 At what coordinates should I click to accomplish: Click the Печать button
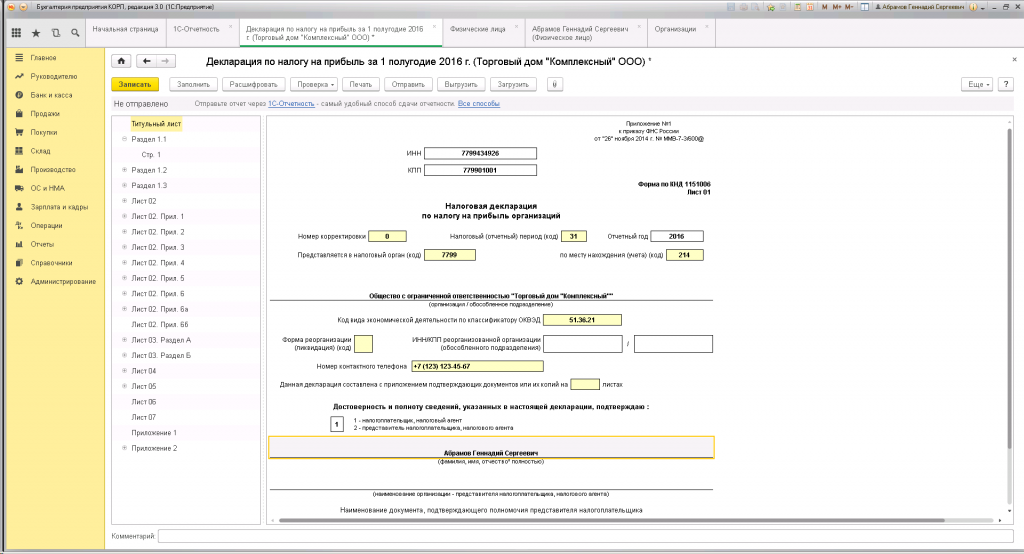[x=360, y=84]
